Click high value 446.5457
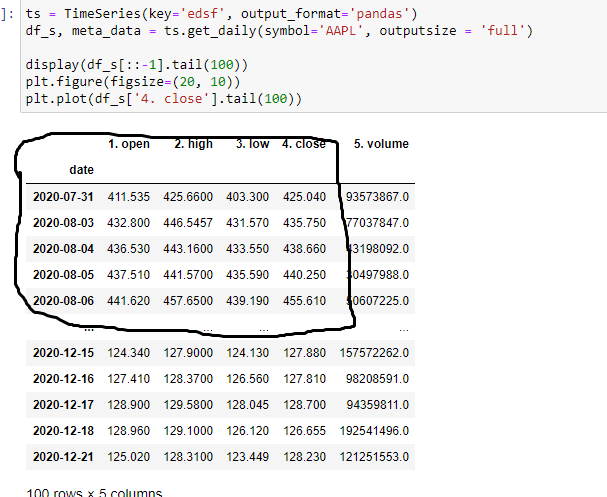The image size is (607, 497). (x=188, y=223)
